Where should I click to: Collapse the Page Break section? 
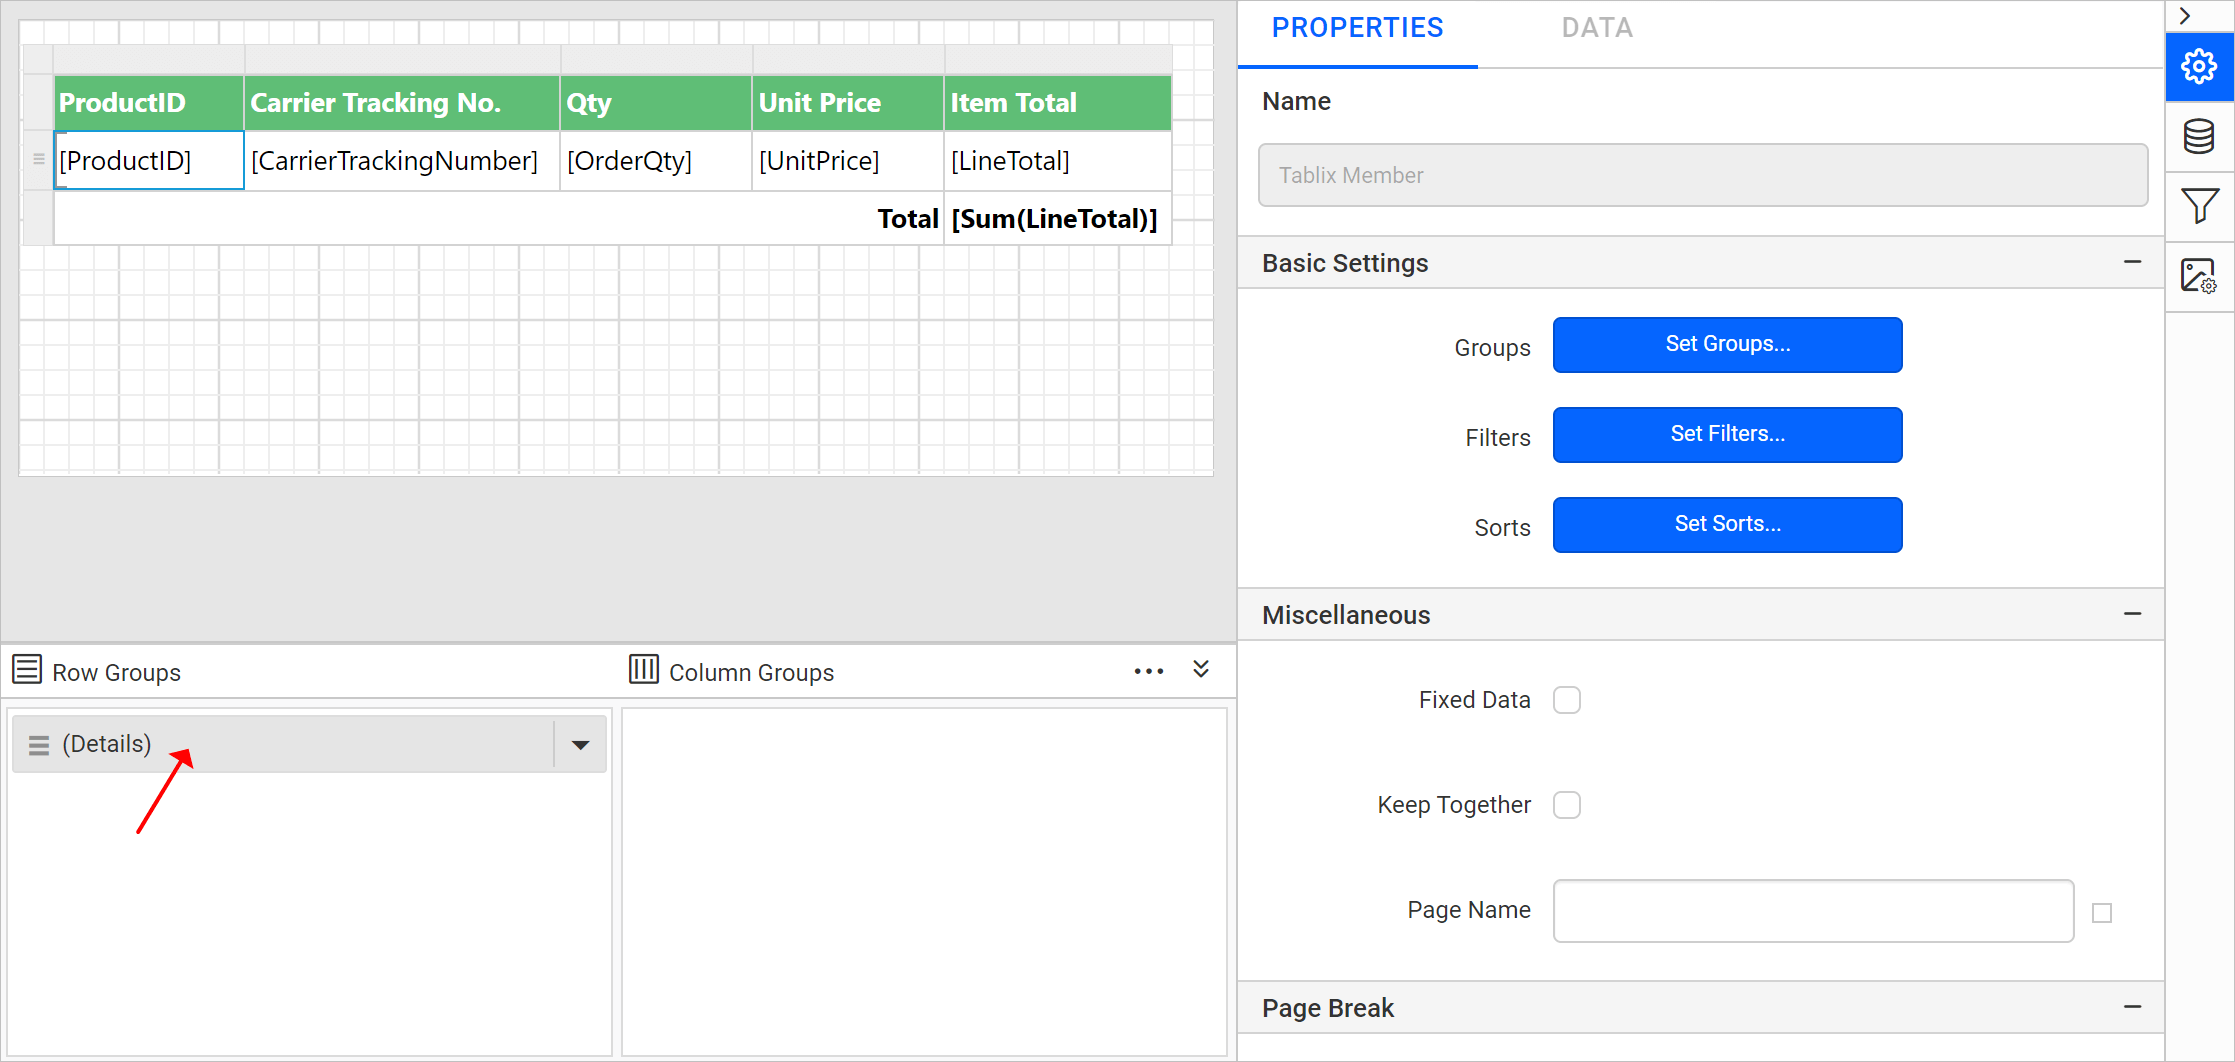coord(2132,1007)
